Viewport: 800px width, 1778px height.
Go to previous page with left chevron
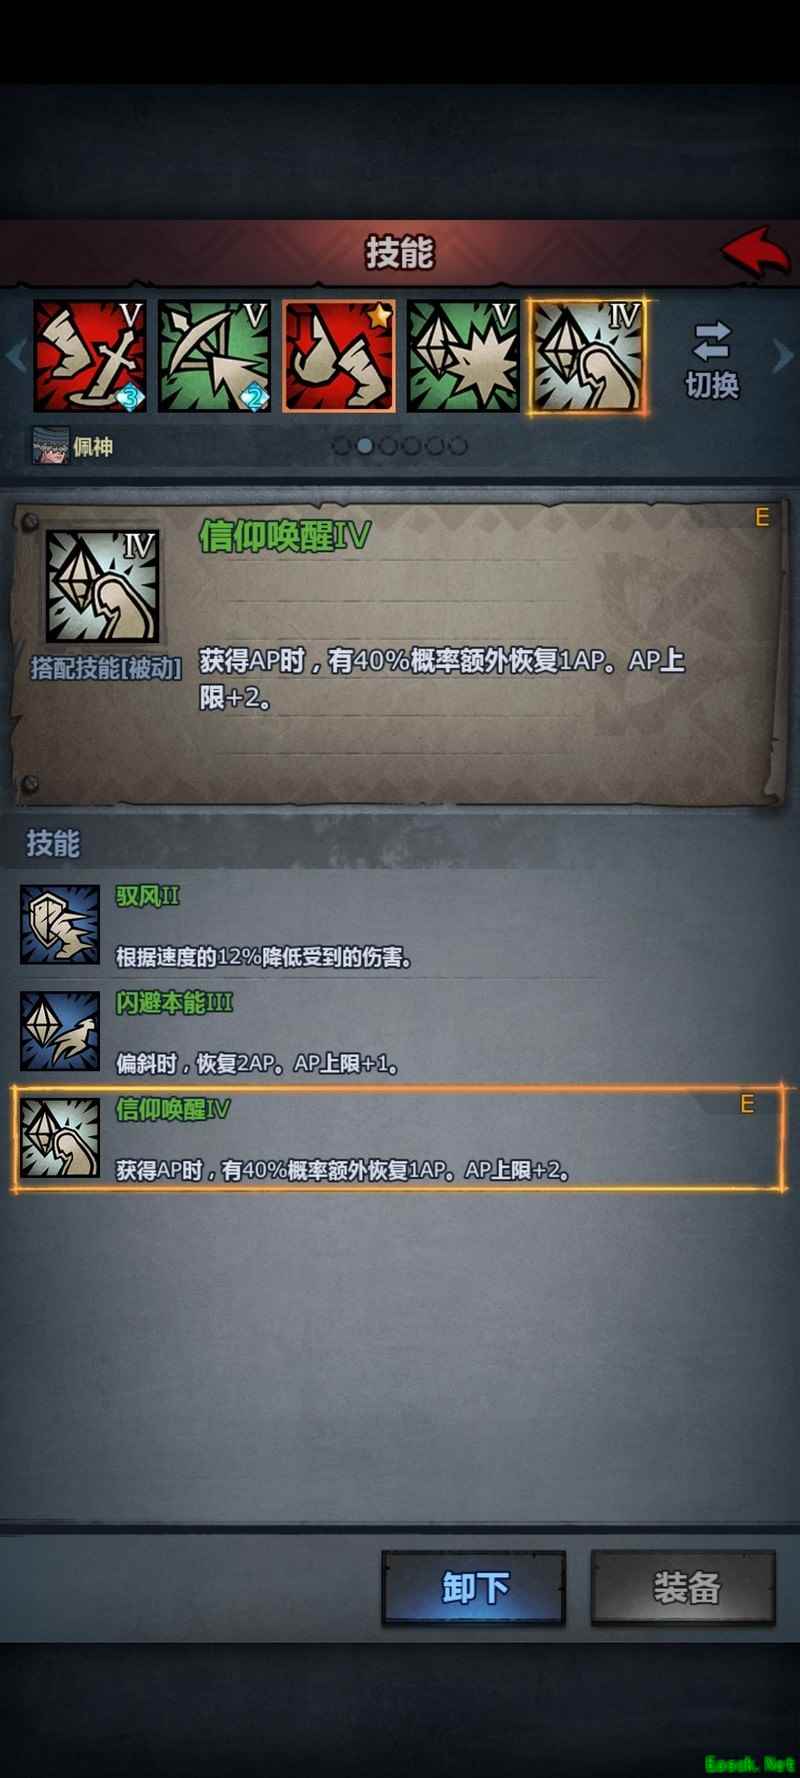(15, 355)
